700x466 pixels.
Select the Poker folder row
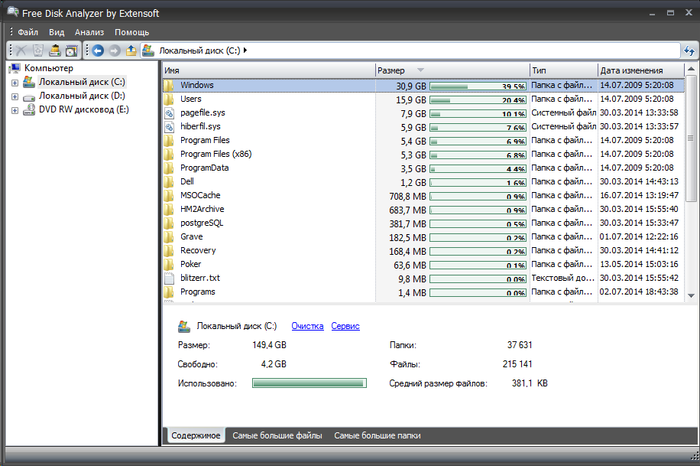[423, 264]
